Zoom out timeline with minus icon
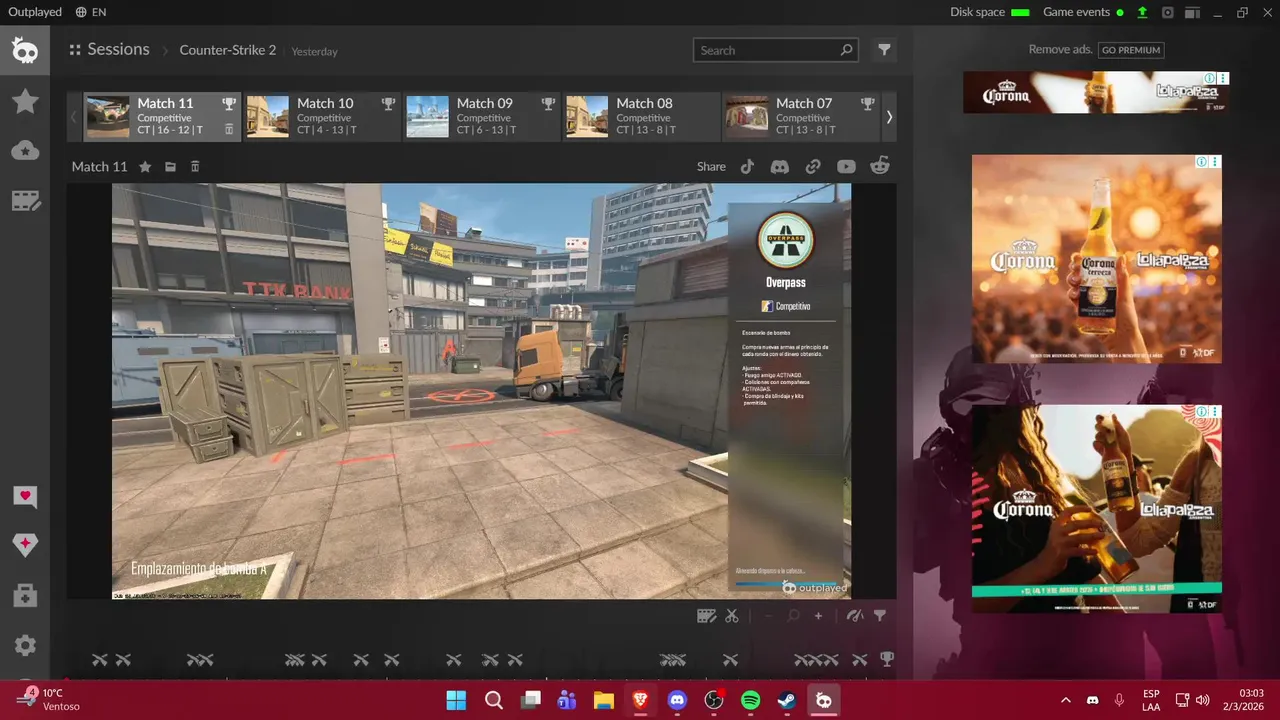 click(769, 616)
